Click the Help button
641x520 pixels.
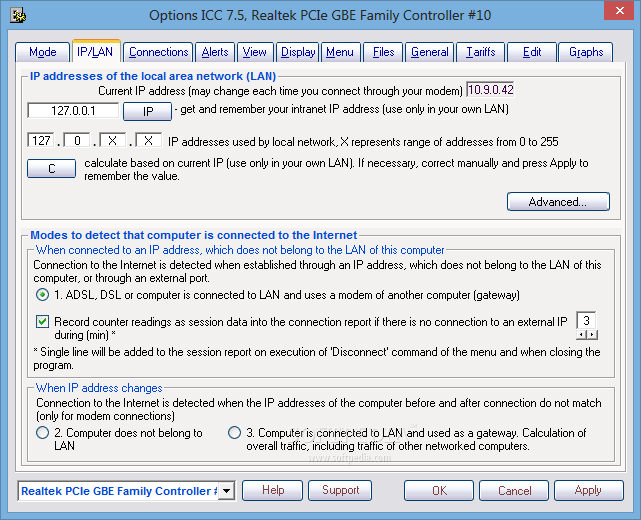point(273,490)
